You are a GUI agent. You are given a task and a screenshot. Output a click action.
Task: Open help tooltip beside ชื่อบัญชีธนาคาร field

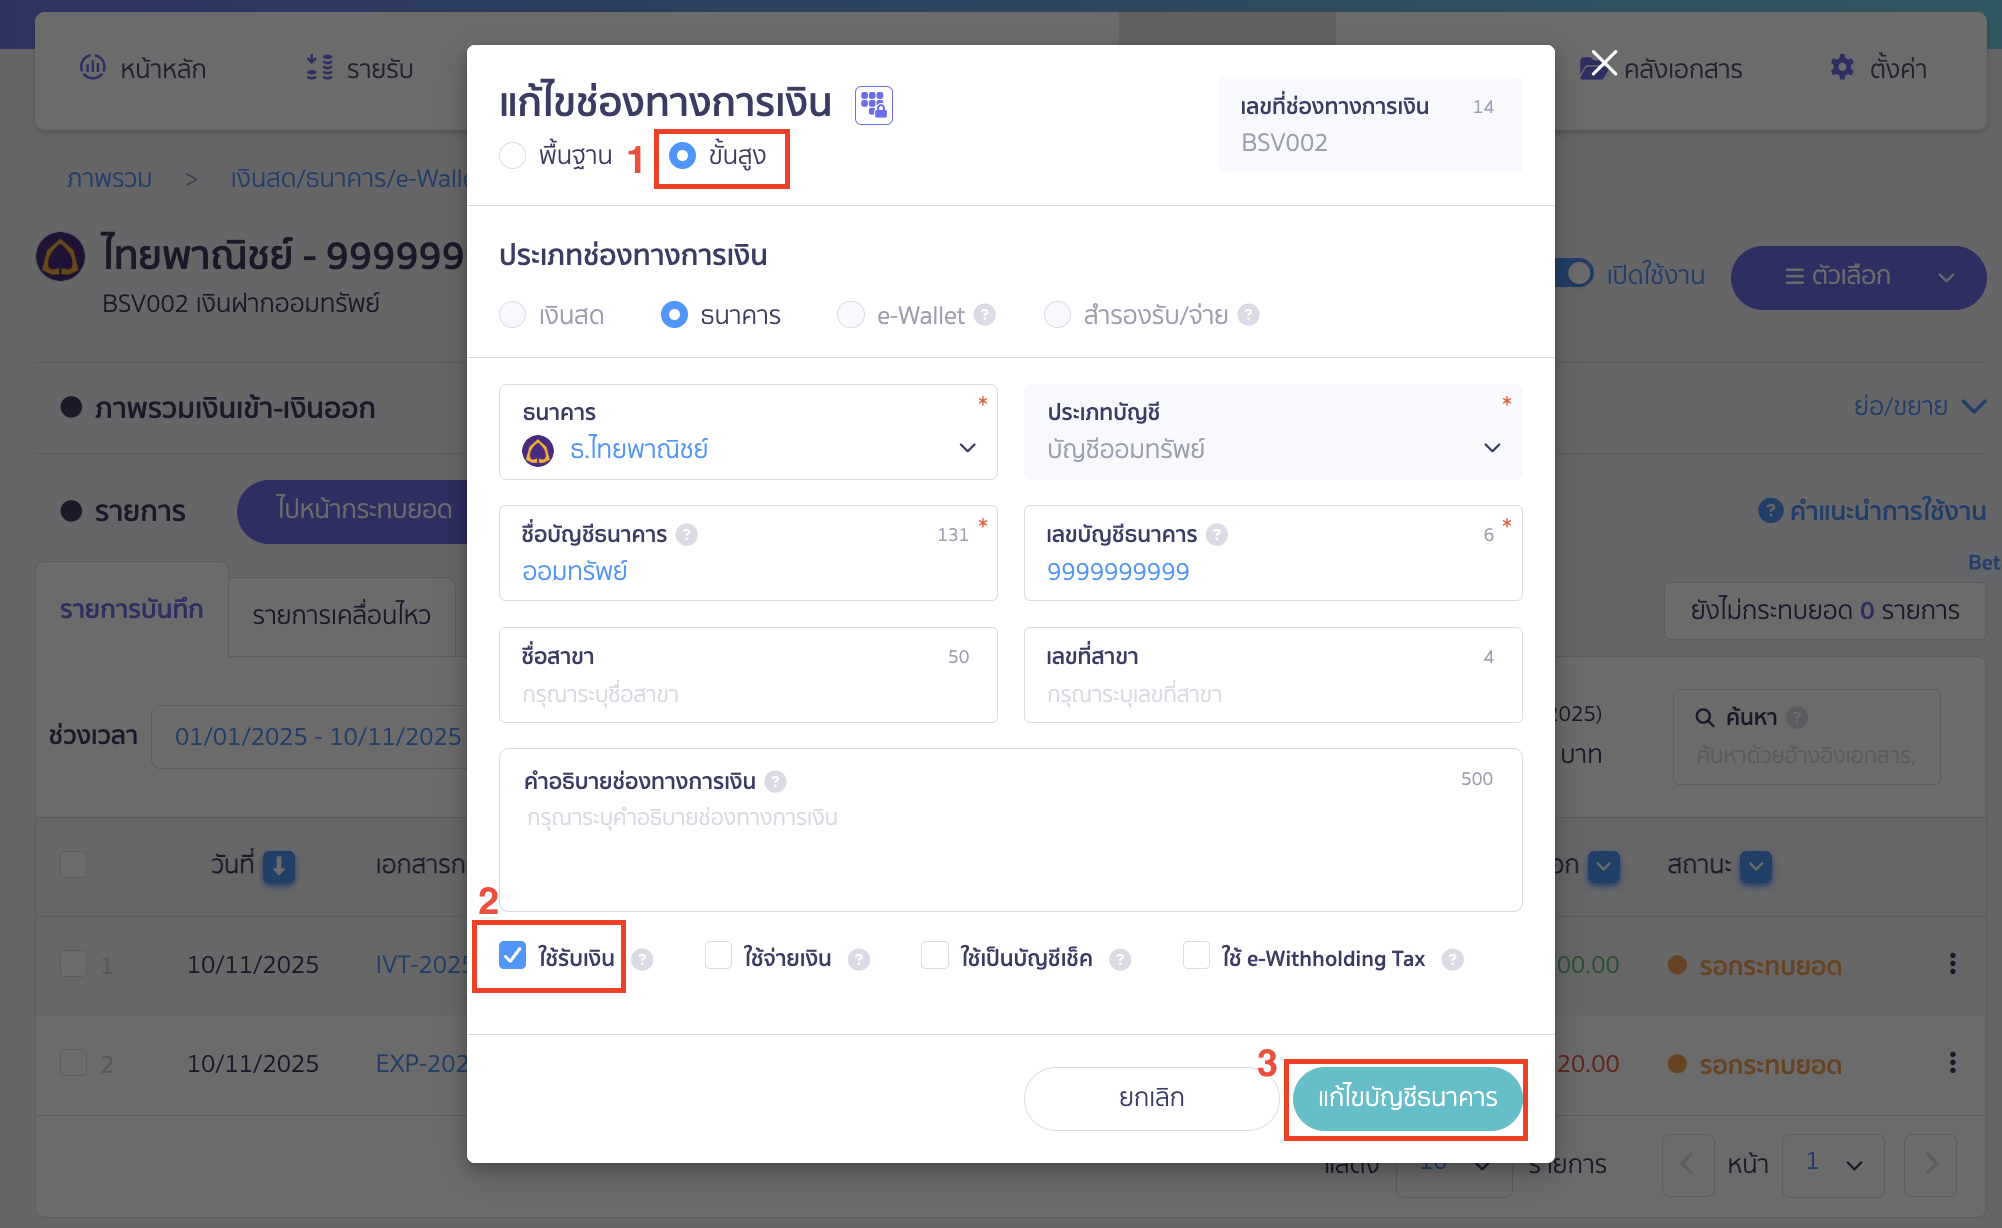[x=687, y=534]
